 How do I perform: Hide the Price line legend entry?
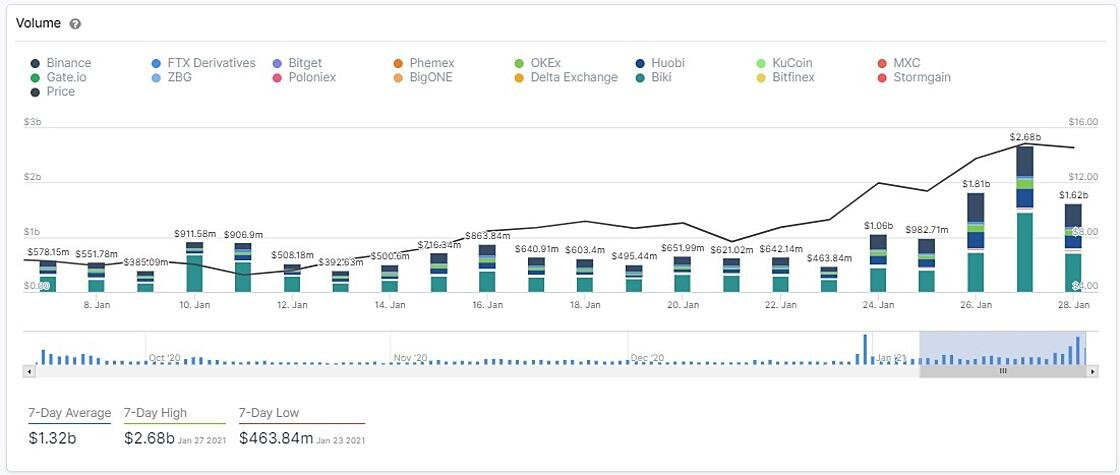(x=52, y=91)
